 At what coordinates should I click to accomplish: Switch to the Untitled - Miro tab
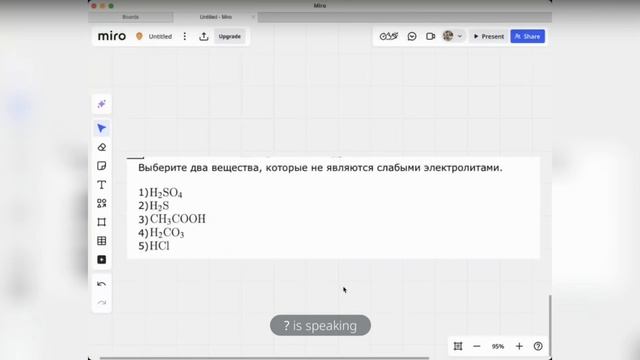pos(216,17)
